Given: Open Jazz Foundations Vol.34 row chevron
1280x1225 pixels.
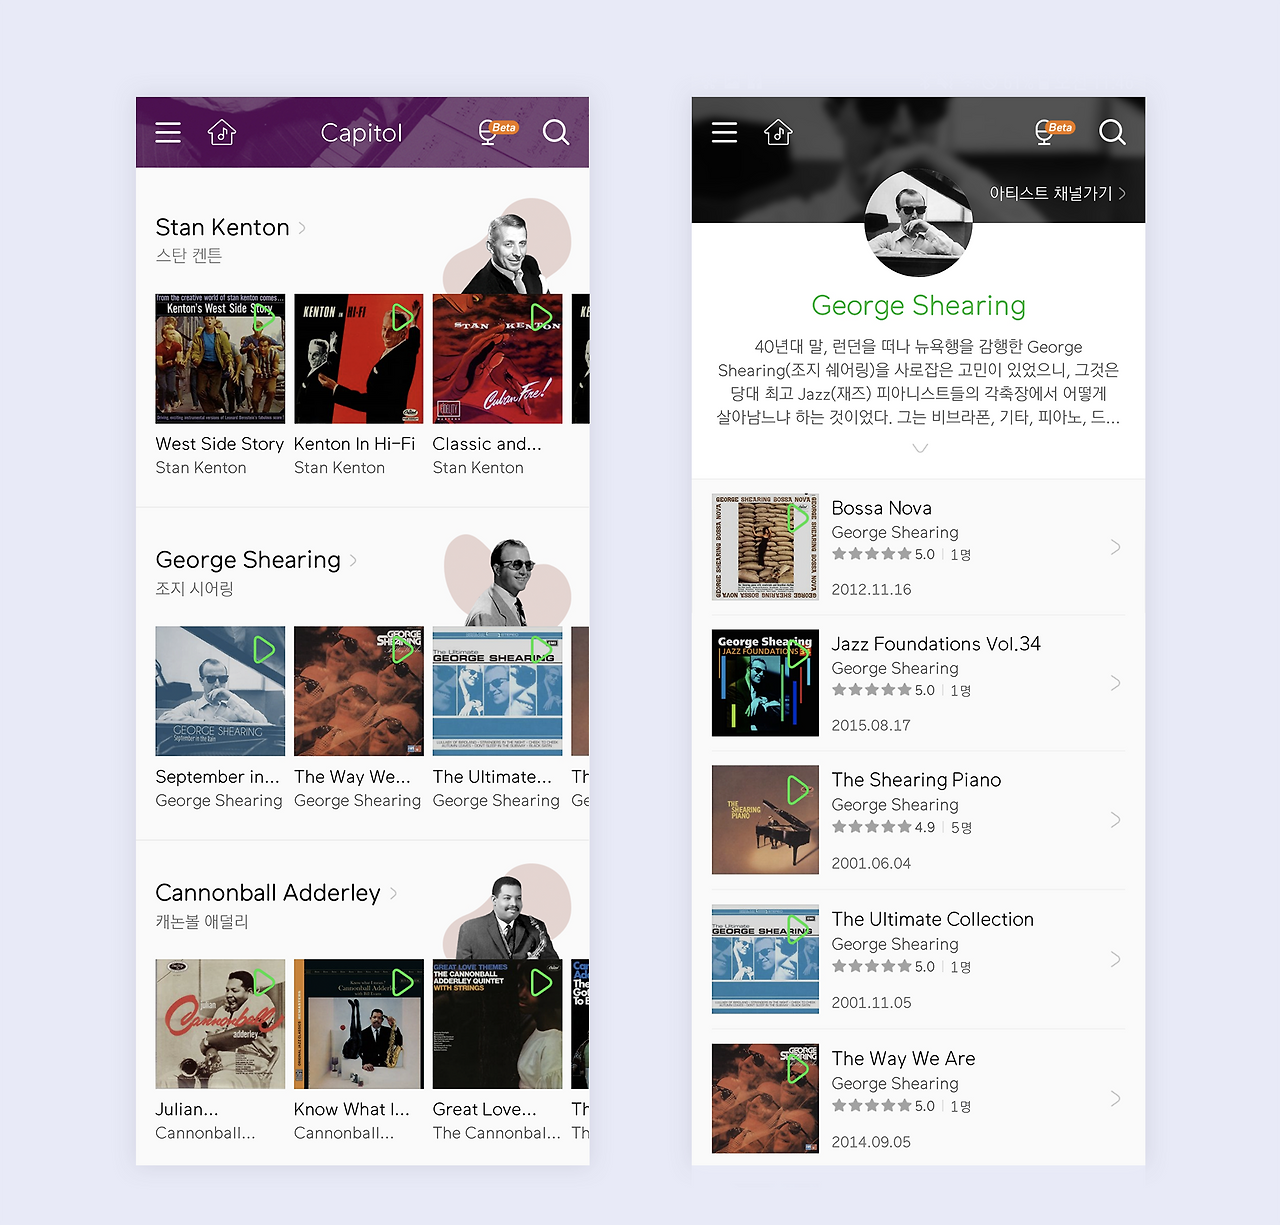Looking at the screenshot, I should point(1115,683).
